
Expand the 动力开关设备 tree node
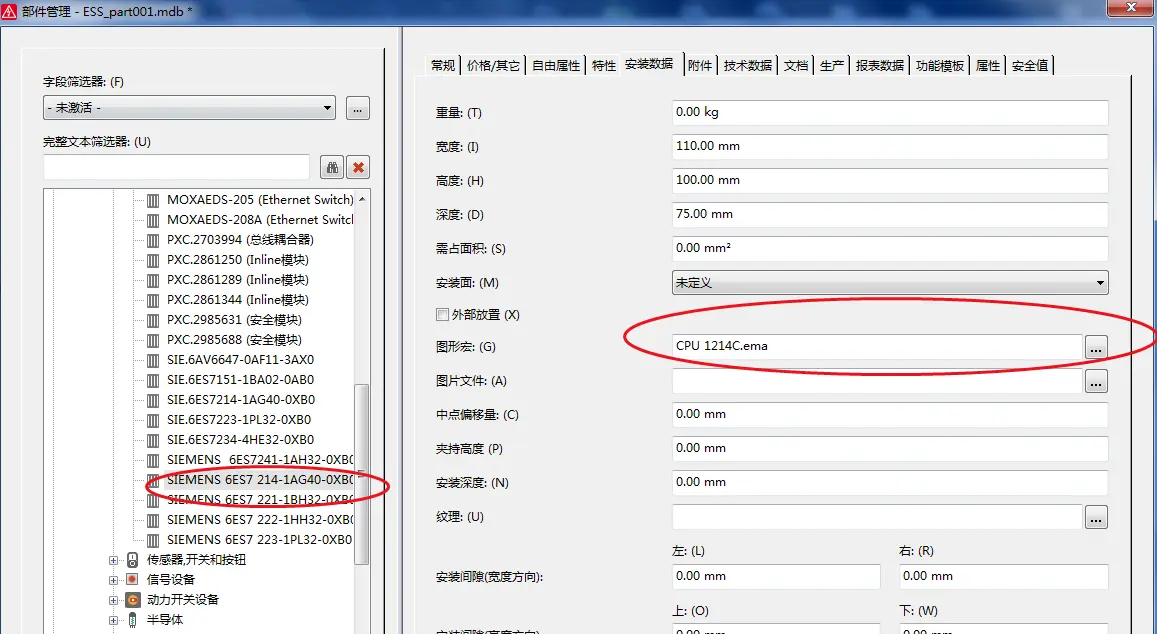pos(114,600)
